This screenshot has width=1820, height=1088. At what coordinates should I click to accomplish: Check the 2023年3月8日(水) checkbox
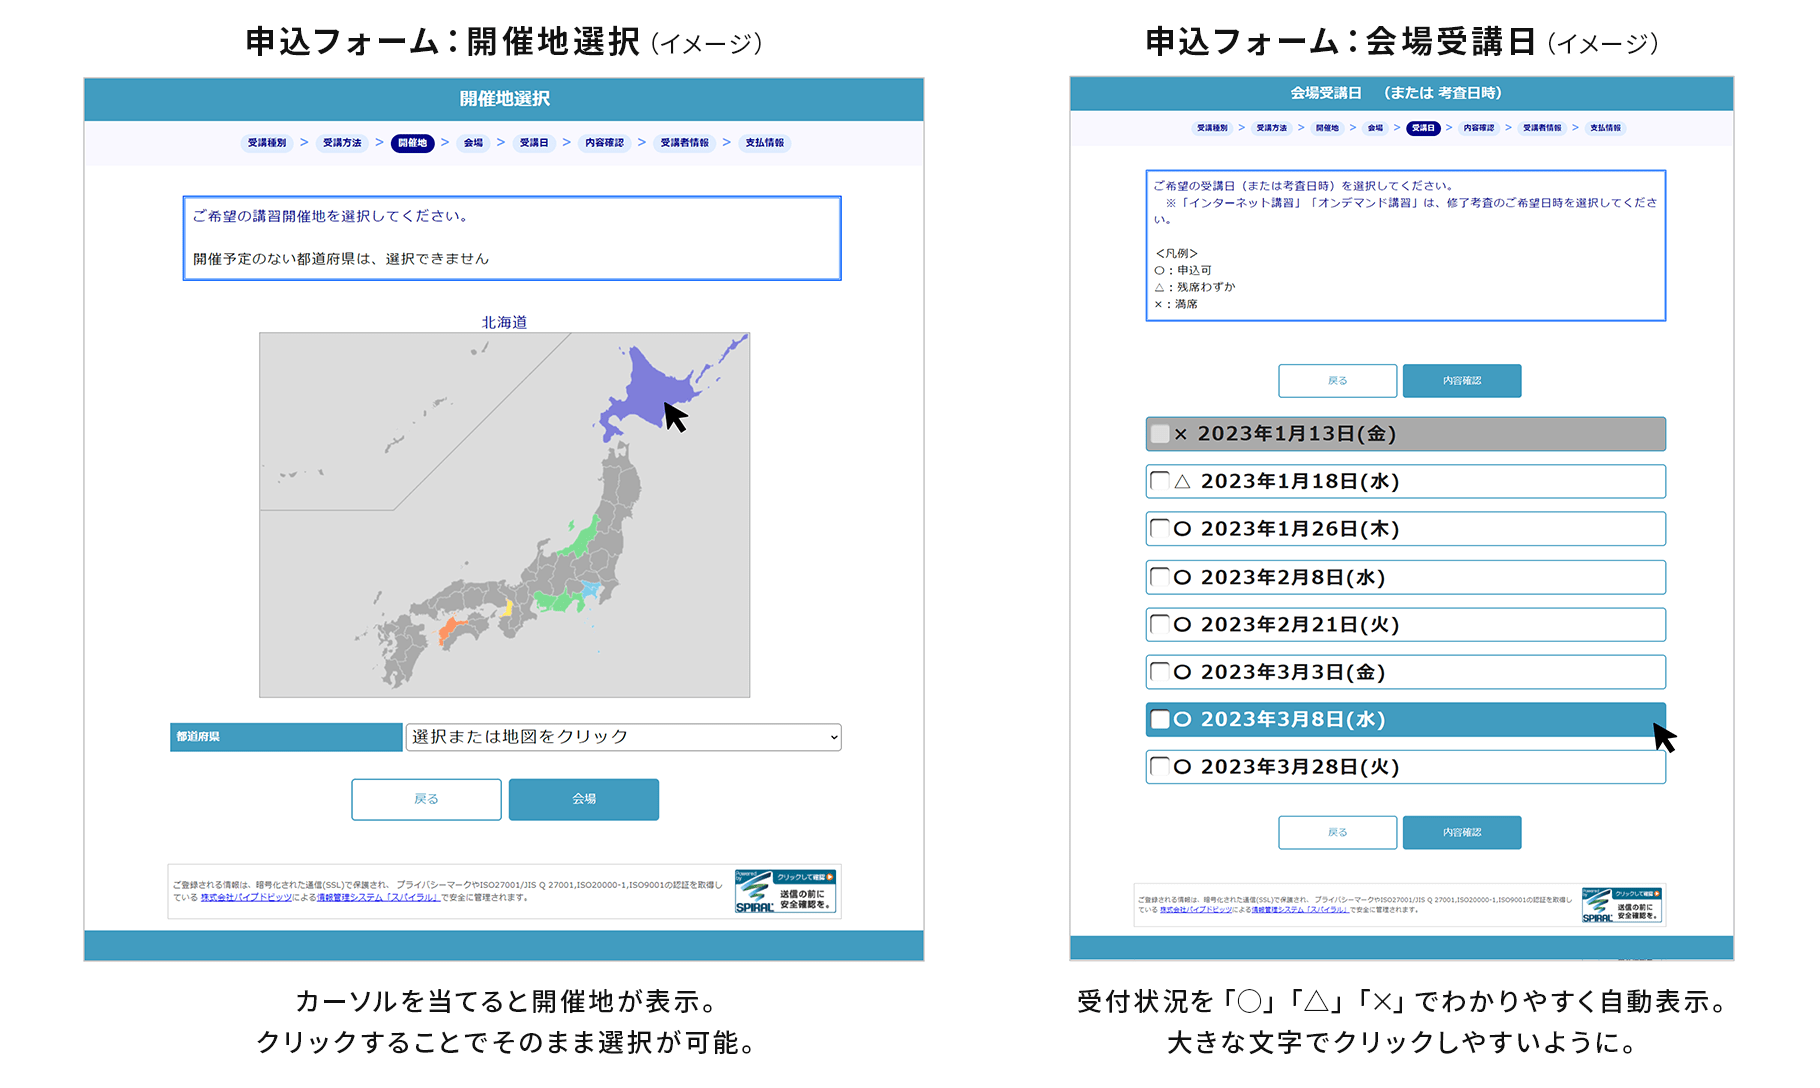(x=1160, y=719)
